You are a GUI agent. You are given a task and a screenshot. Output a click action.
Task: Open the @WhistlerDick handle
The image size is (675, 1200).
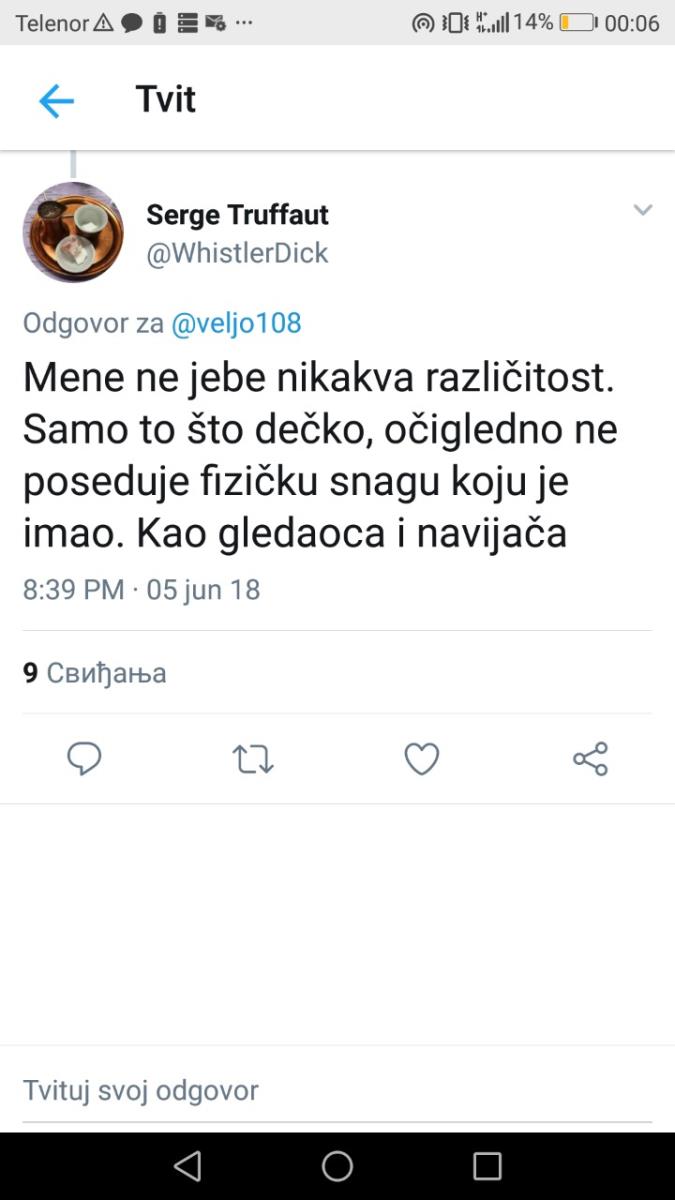click(x=237, y=253)
